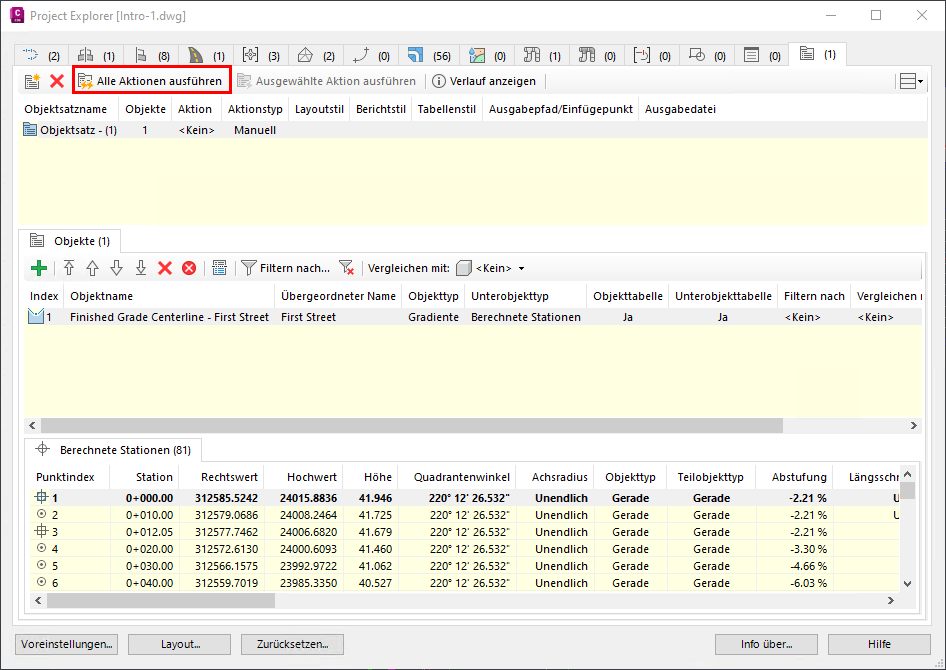Screen dimensions: 946x670
Task: Click the Civil 3D app icon in title bar
Action: tap(17, 15)
